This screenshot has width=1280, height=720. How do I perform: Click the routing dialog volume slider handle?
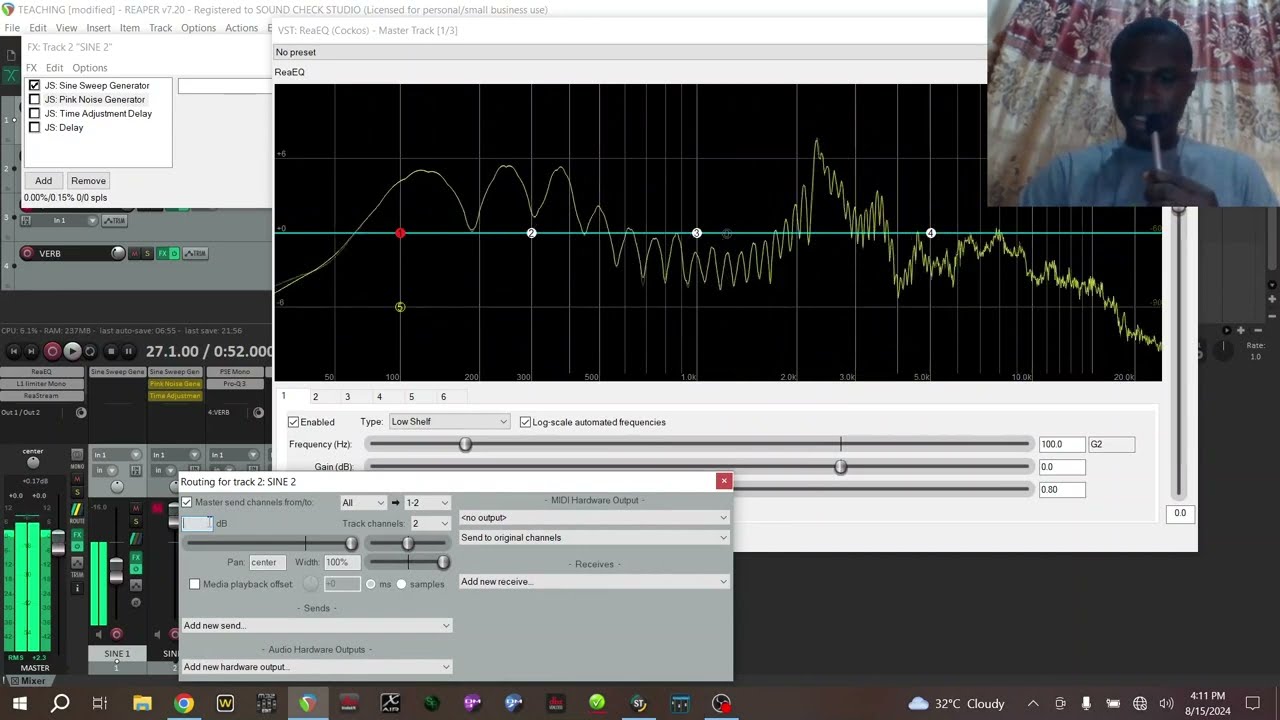tap(351, 543)
